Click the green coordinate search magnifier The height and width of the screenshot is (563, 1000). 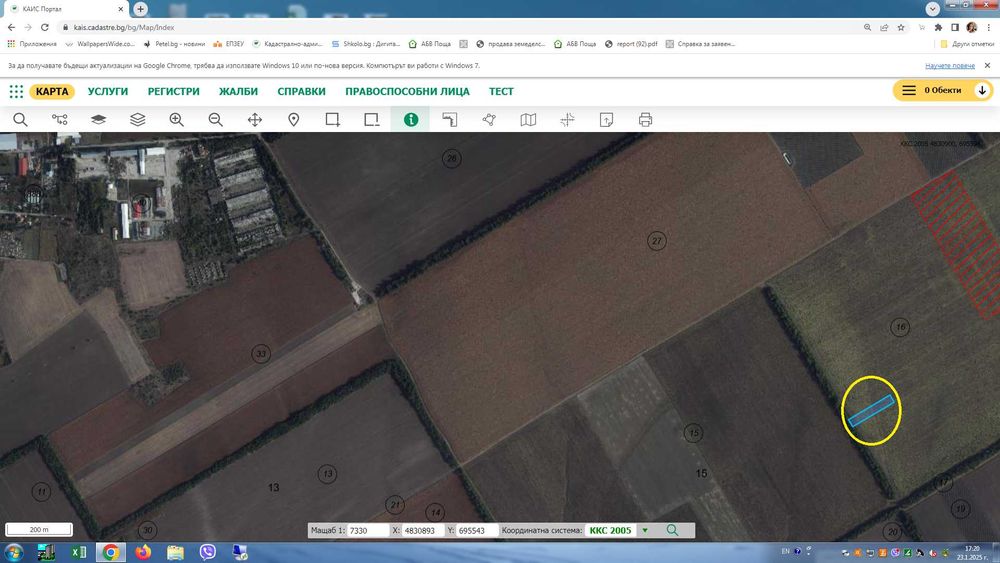point(672,530)
